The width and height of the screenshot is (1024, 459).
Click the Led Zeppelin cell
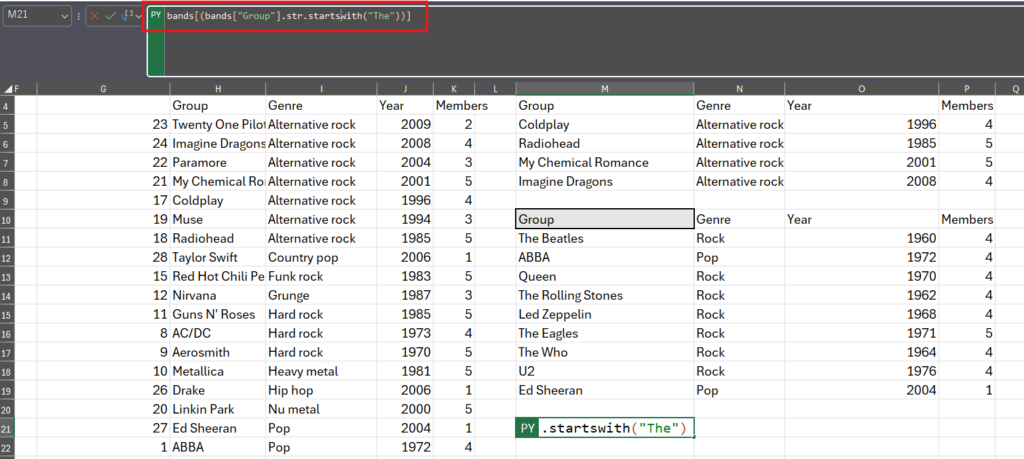pyautogui.click(x=605, y=314)
